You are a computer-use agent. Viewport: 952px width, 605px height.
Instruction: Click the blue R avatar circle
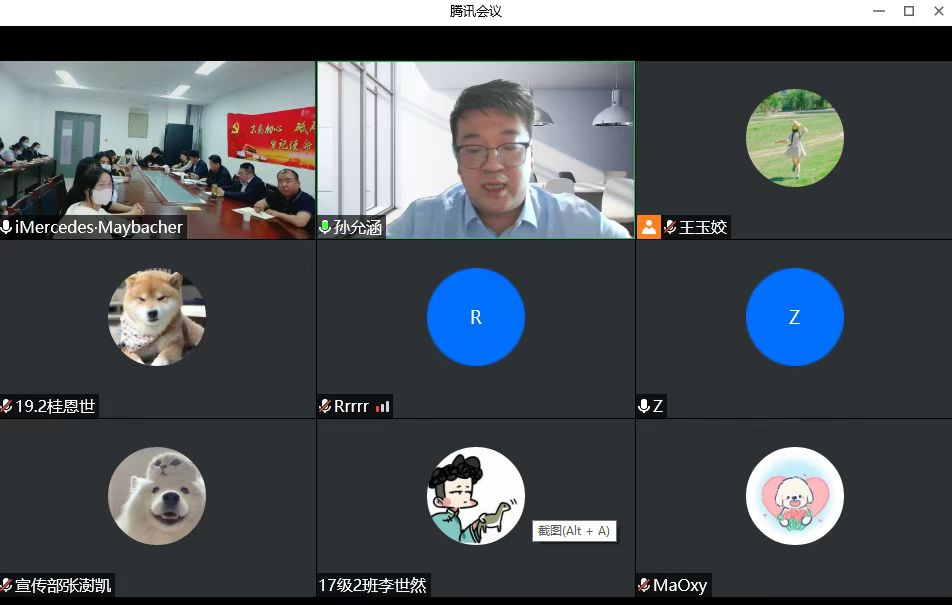(476, 317)
